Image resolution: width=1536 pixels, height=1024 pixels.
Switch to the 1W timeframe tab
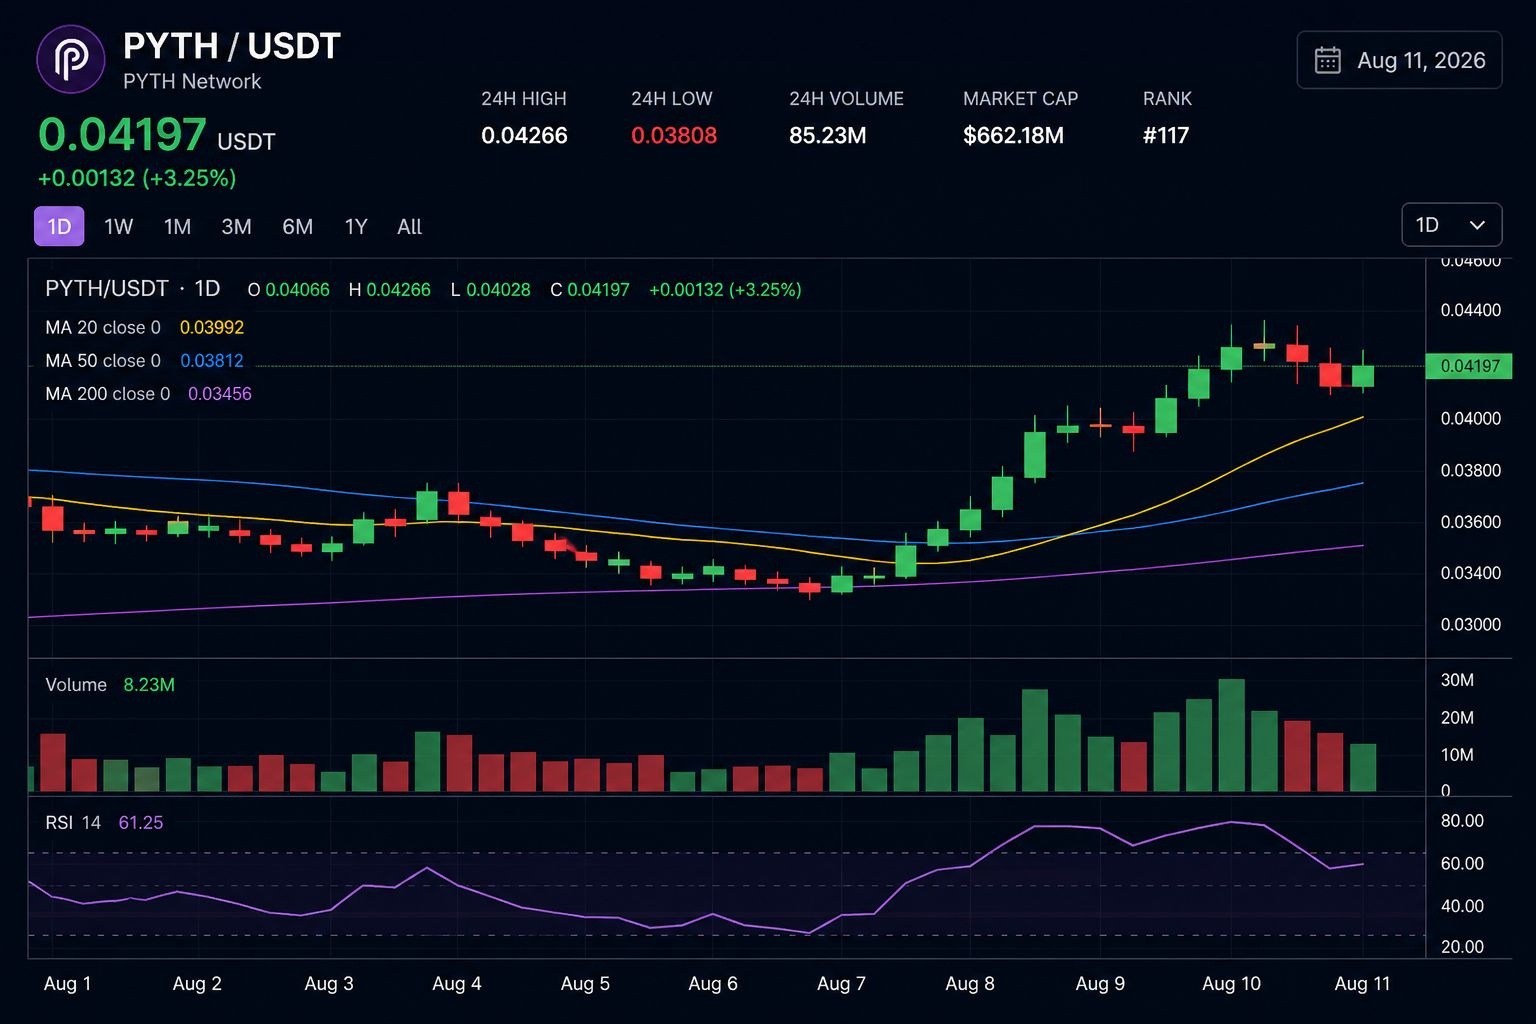pos(118,226)
